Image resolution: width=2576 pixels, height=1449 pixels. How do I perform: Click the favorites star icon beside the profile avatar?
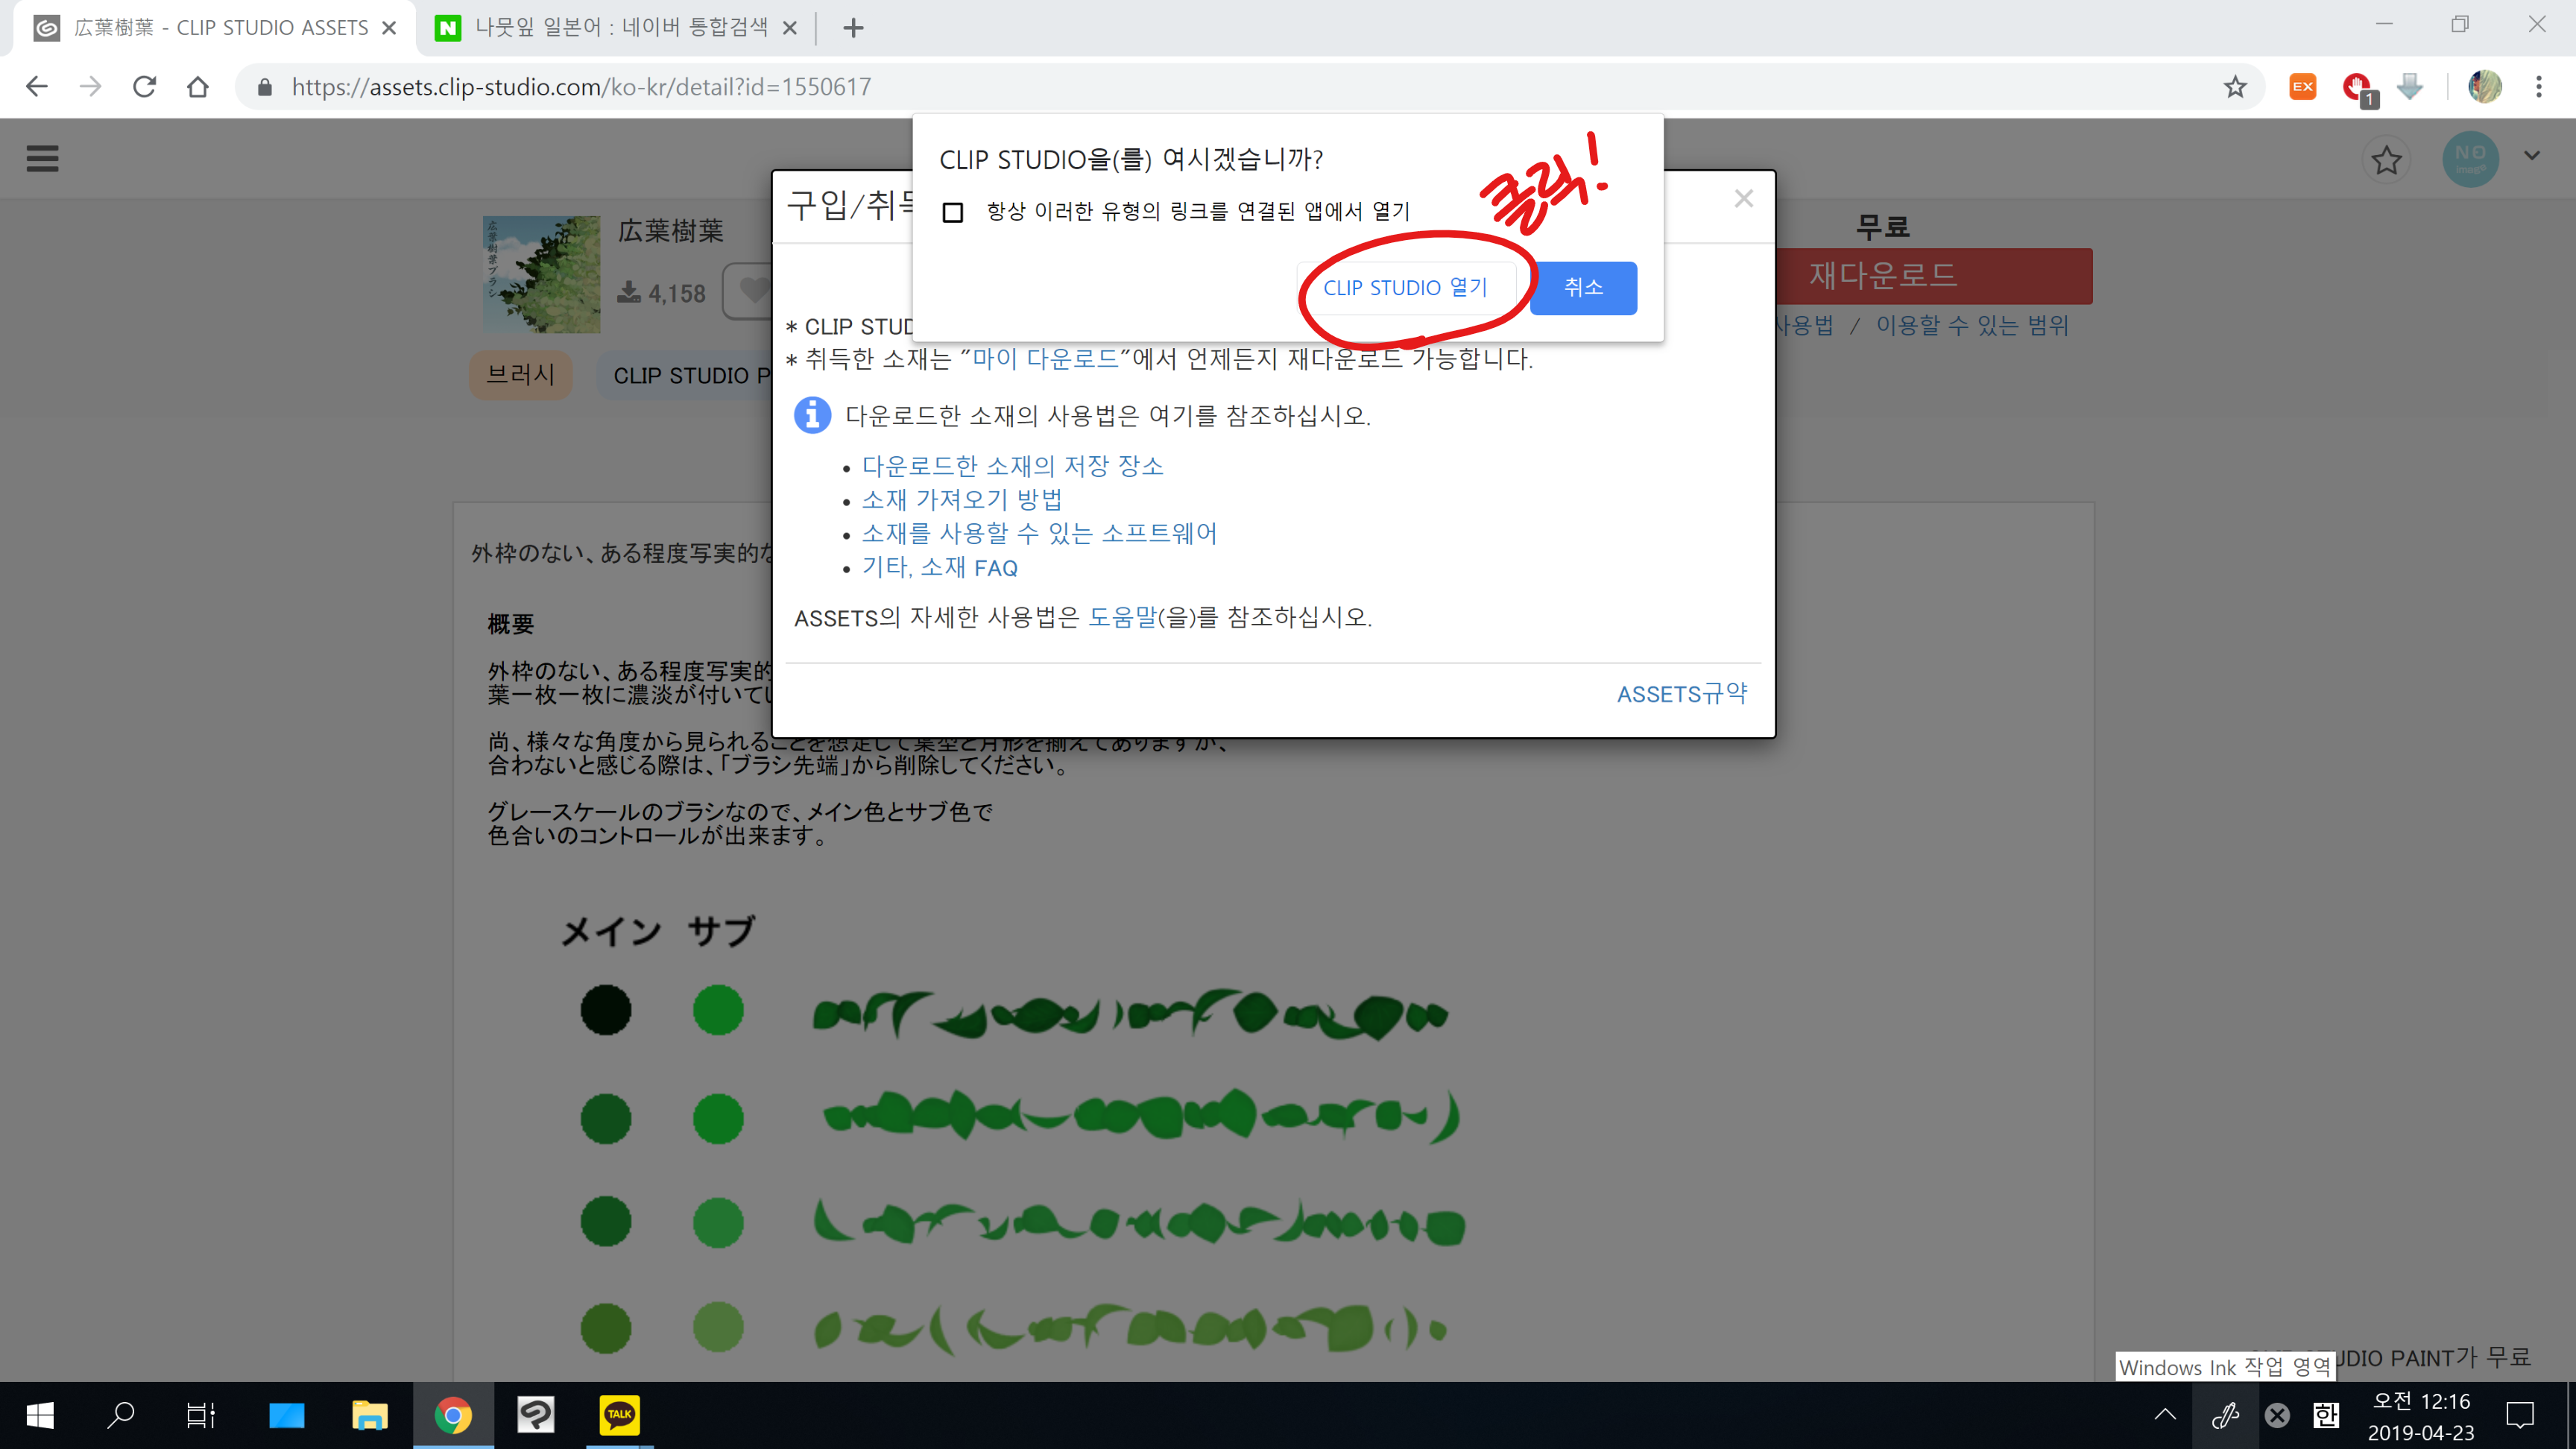coord(2386,160)
